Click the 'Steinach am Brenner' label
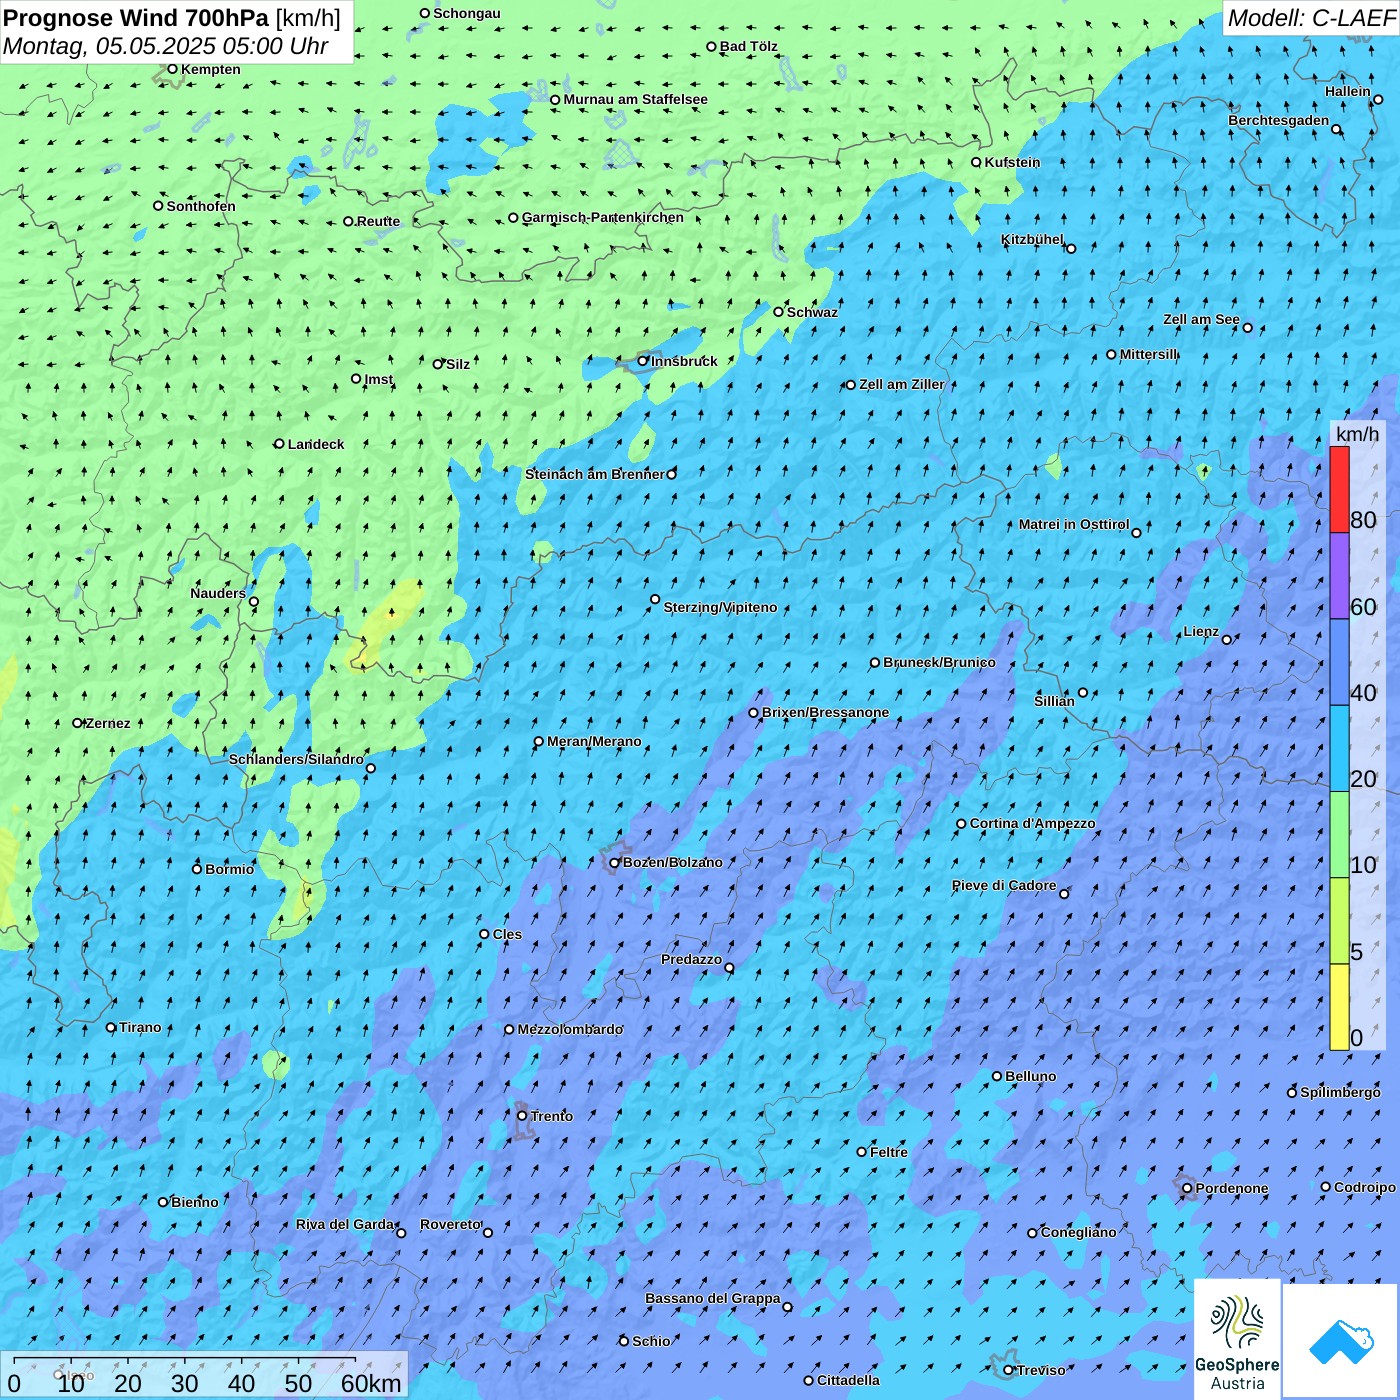 pos(595,474)
